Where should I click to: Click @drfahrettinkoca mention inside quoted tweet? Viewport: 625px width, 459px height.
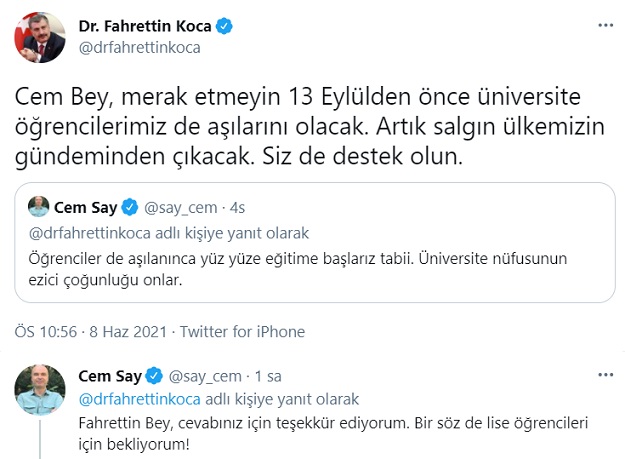[95, 233]
